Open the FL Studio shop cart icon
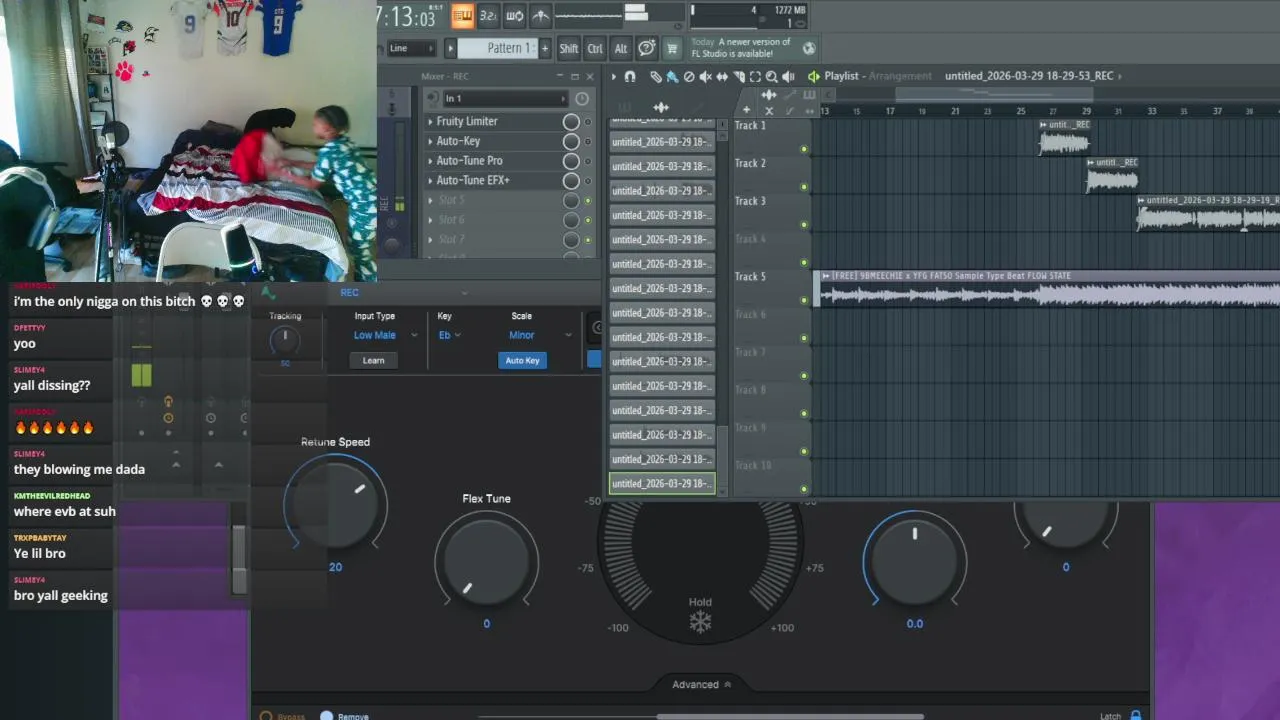 (x=672, y=48)
